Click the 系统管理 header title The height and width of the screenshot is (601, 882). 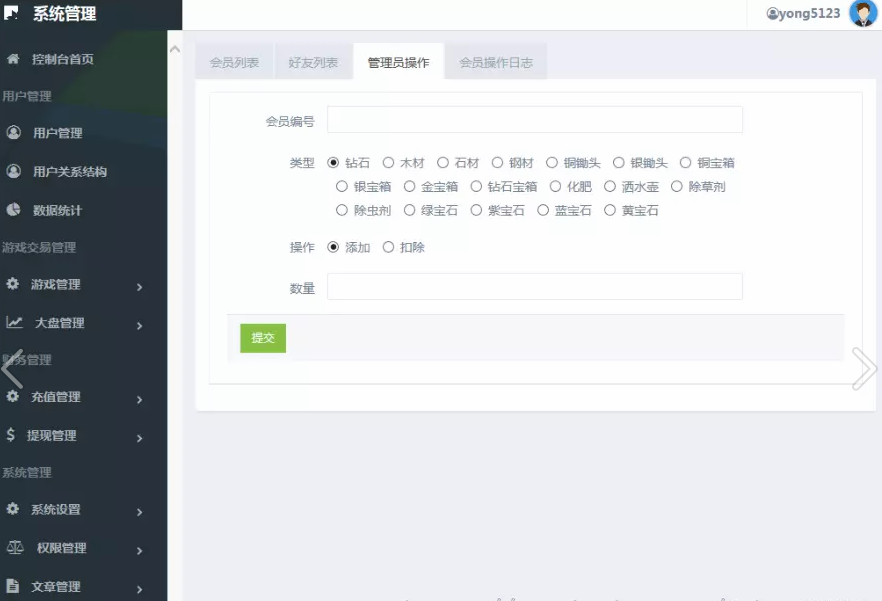pos(64,13)
